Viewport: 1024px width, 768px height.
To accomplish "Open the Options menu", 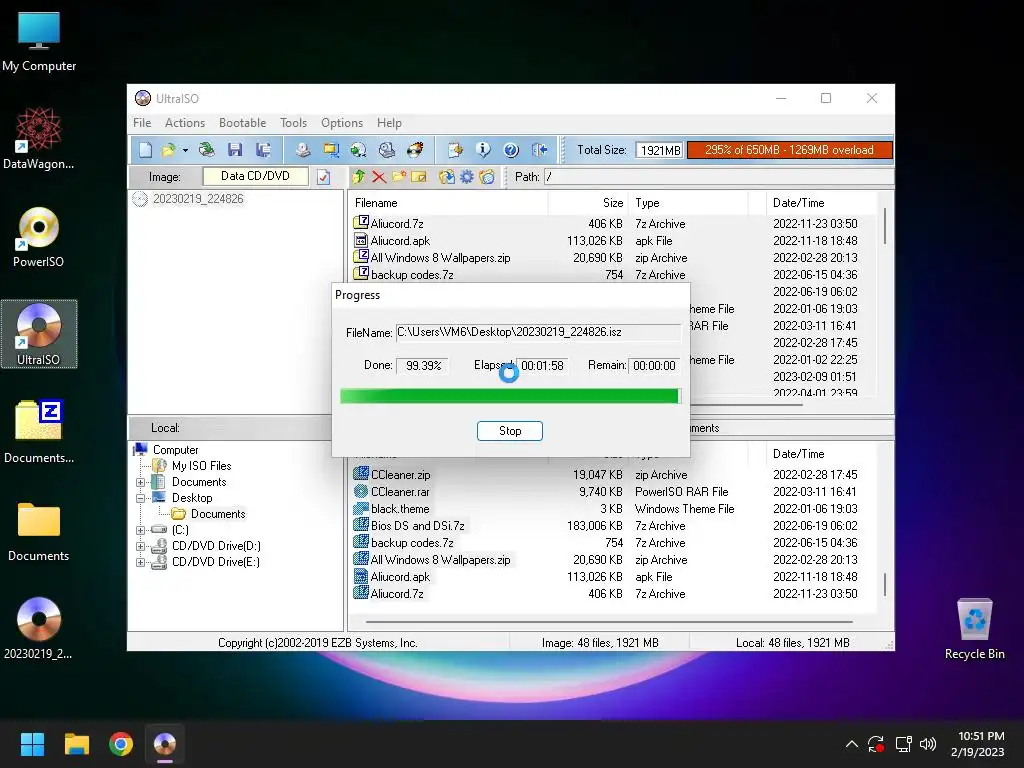I will point(342,123).
